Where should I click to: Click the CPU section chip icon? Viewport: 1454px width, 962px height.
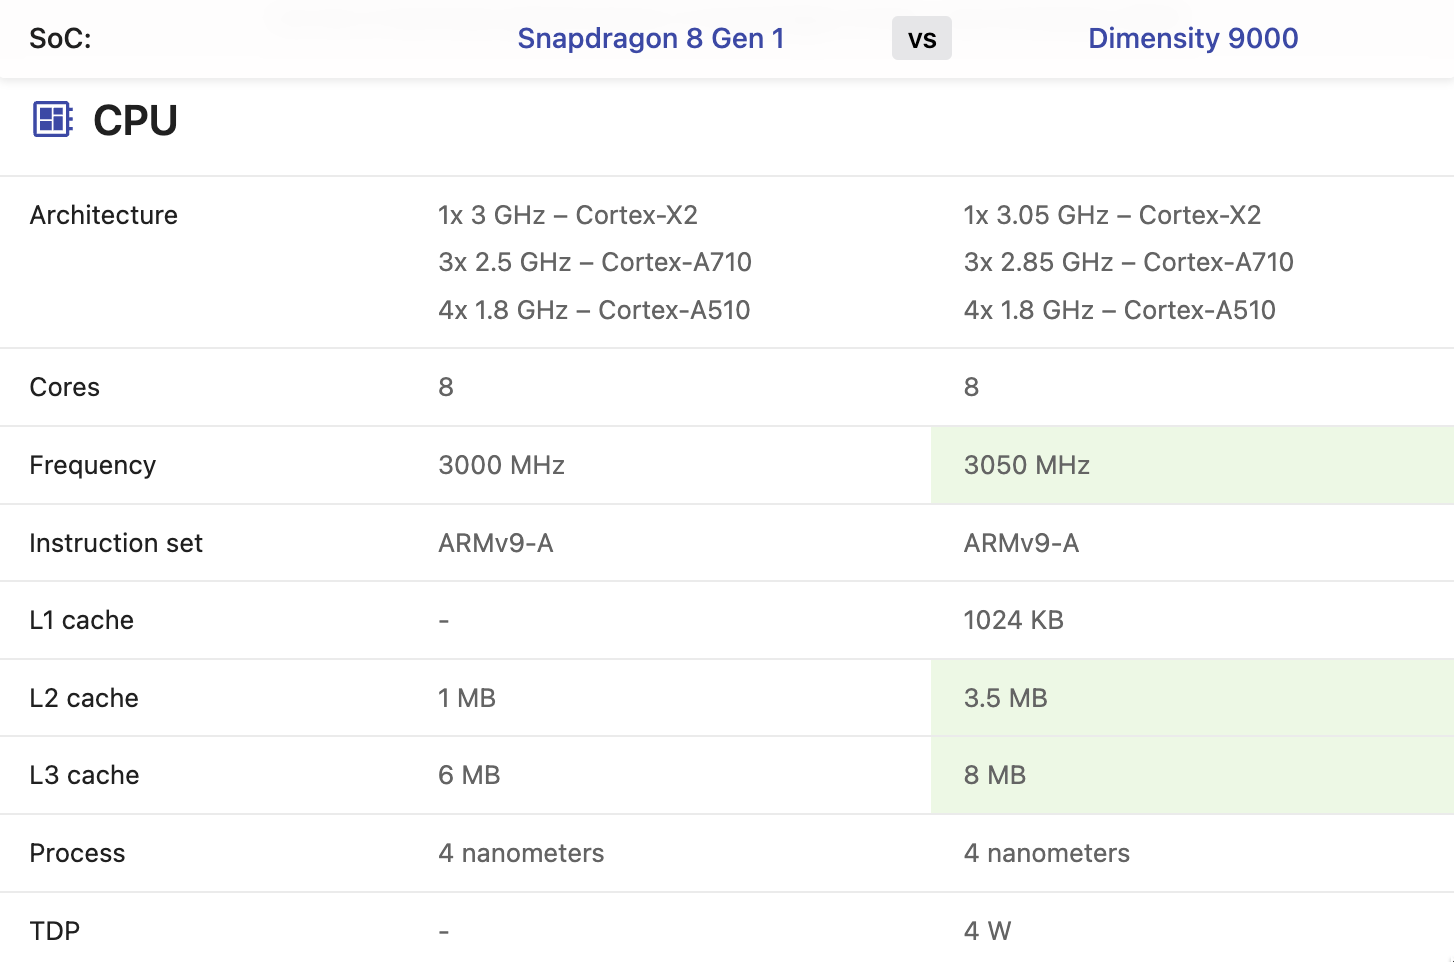click(52, 119)
